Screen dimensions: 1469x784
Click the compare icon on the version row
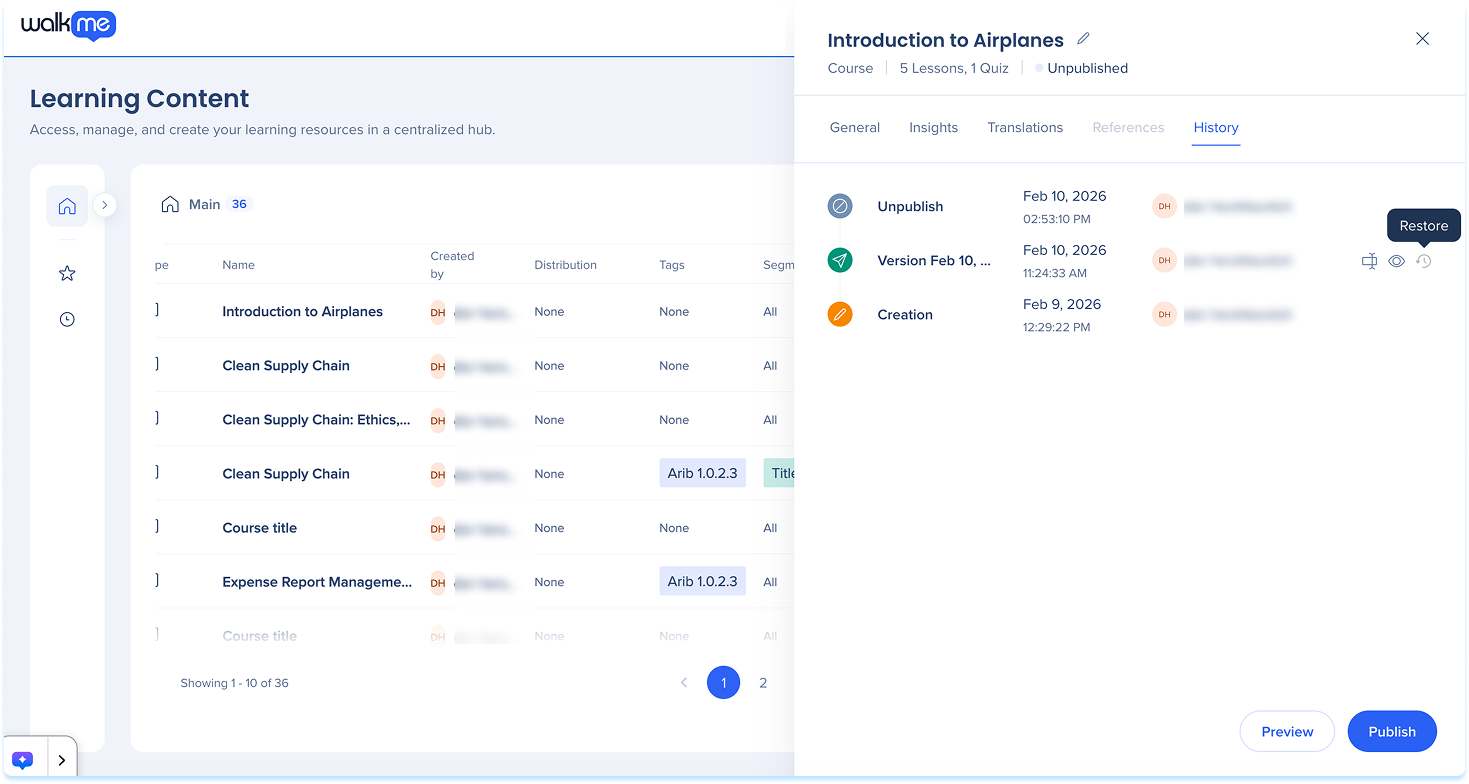[1369, 261]
